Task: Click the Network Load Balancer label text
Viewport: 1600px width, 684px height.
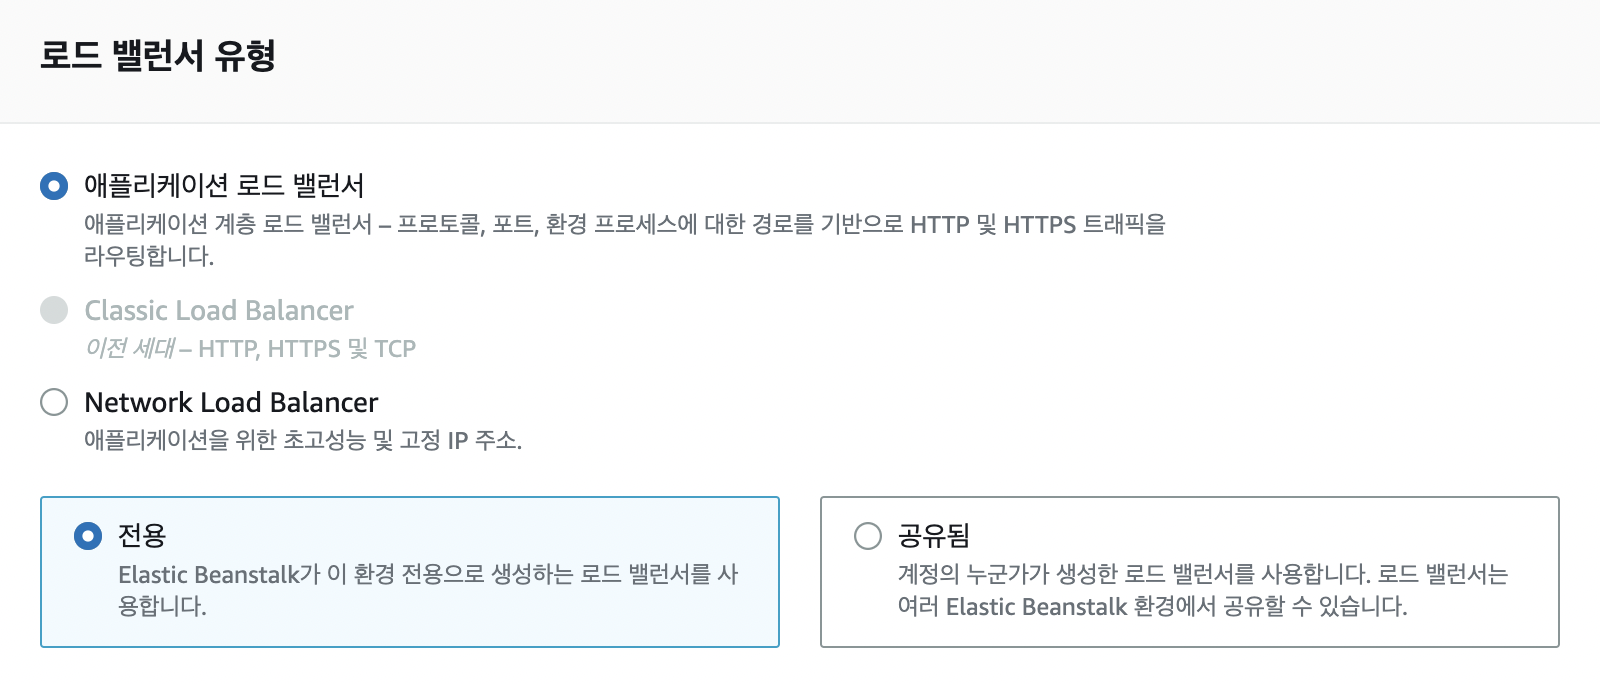Action: click(x=231, y=403)
